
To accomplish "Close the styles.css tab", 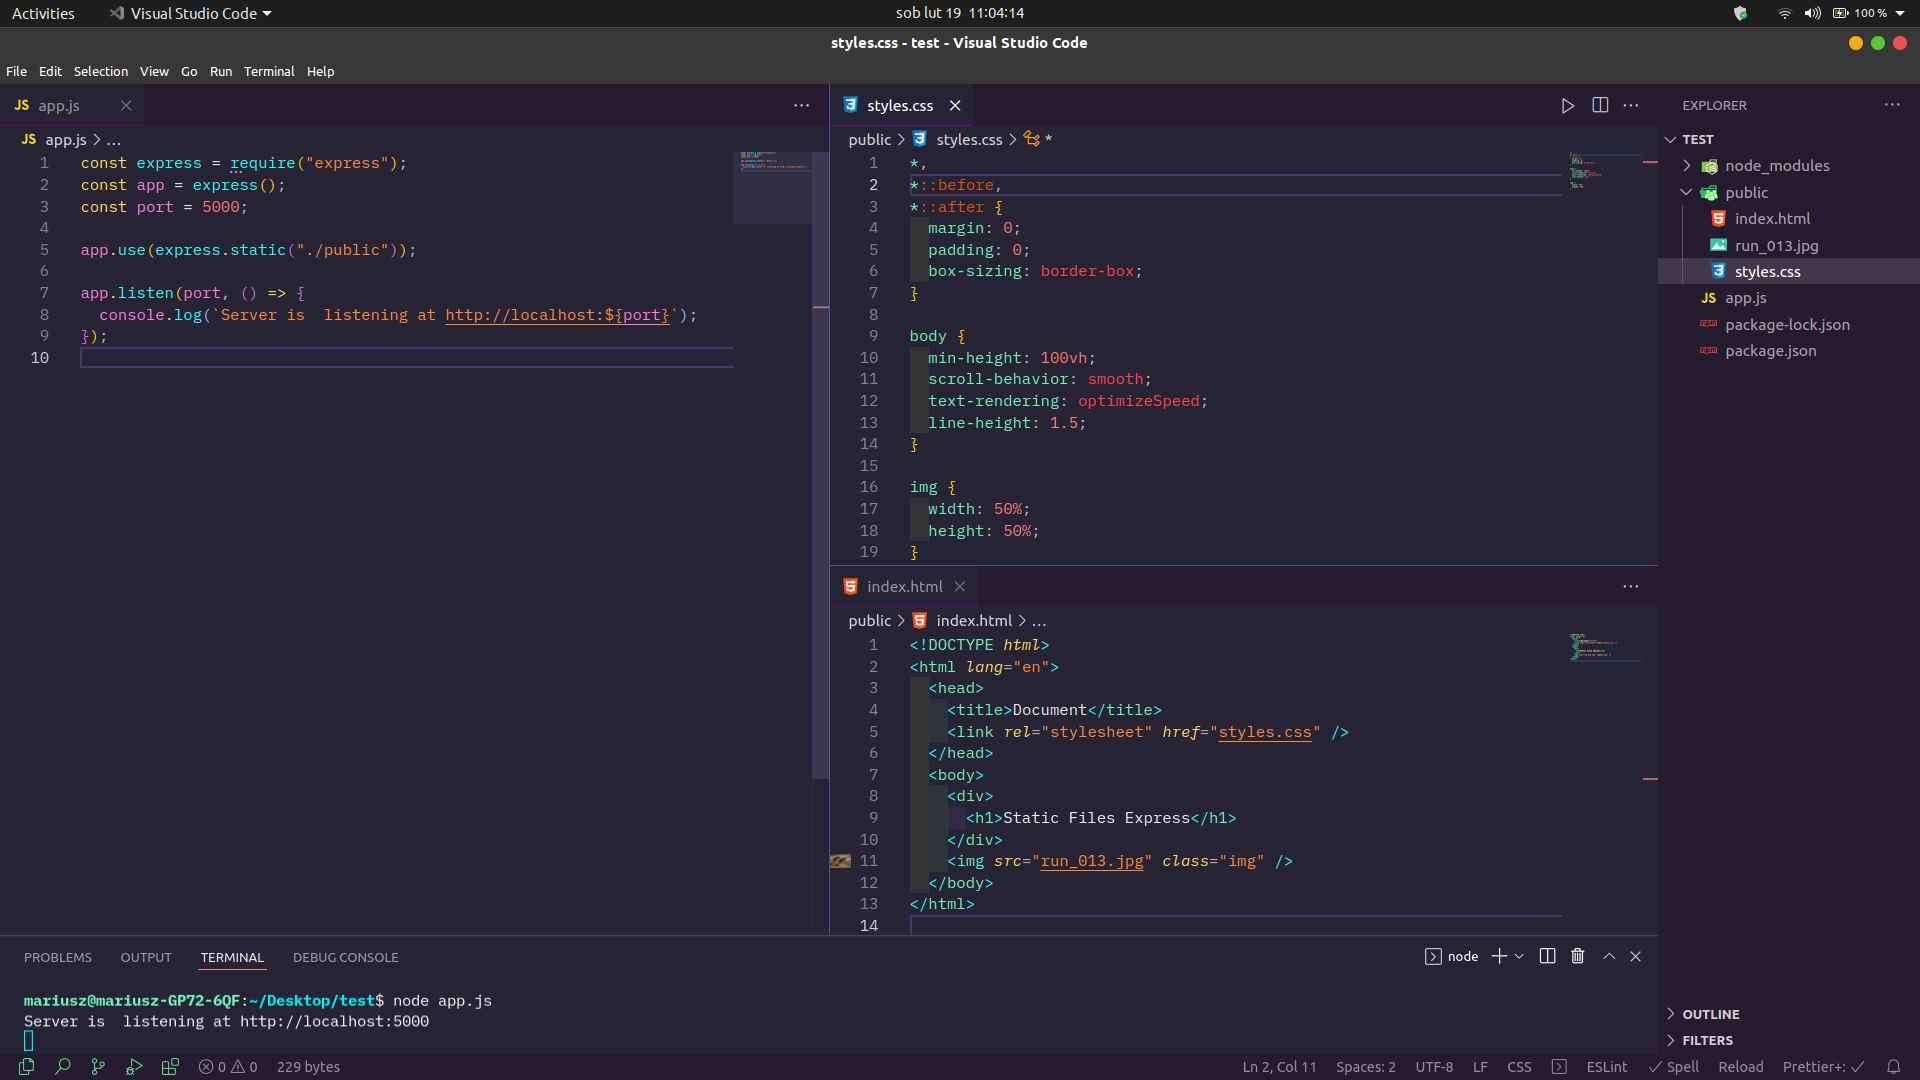I will (955, 106).
